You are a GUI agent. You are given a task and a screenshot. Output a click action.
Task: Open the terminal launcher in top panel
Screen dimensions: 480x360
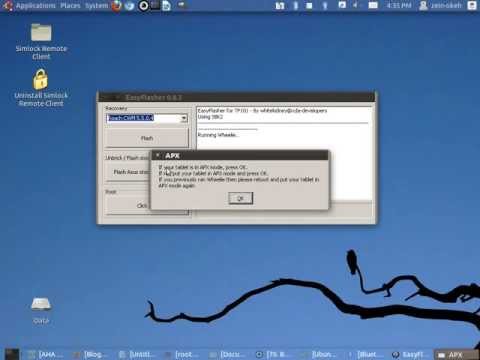coord(155,5)
